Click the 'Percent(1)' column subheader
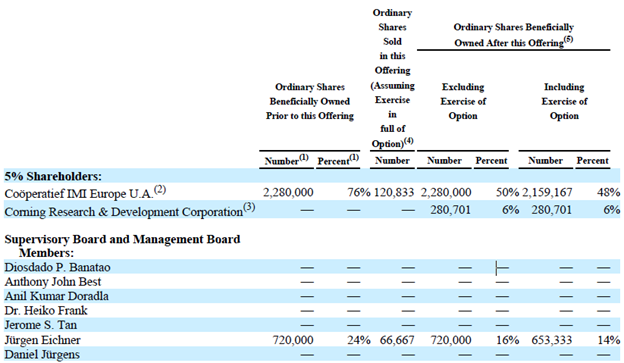 pos(338,160)
